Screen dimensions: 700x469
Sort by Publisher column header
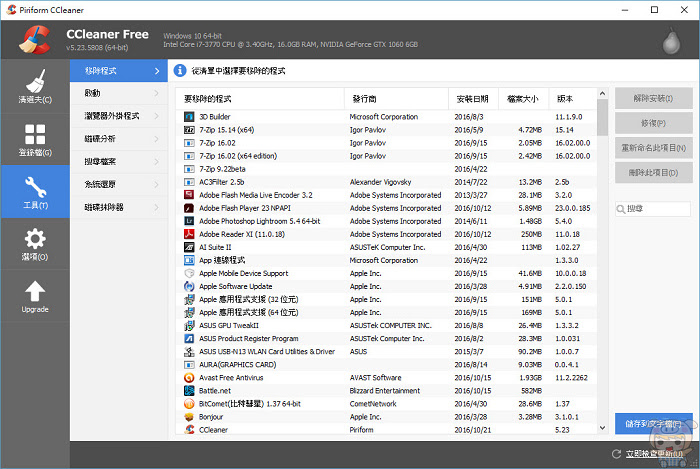(x=396, y=99)
